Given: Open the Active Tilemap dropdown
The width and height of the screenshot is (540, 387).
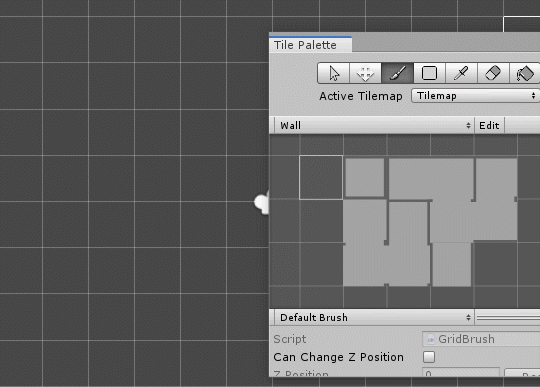Looking at the screenshot, I should pos(476,96).
